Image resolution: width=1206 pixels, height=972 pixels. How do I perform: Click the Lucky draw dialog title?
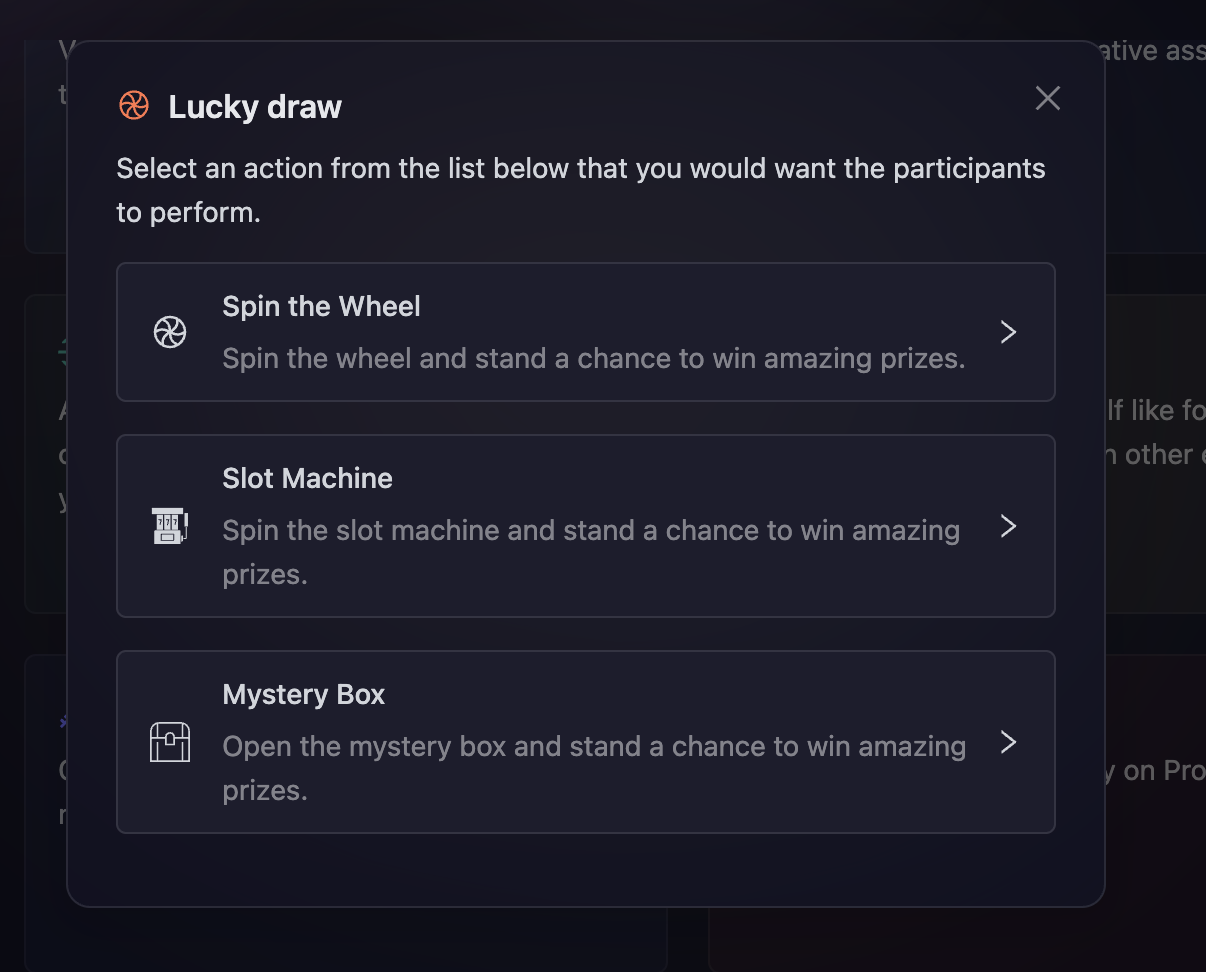pyautogui.click(x=255, y=107)
